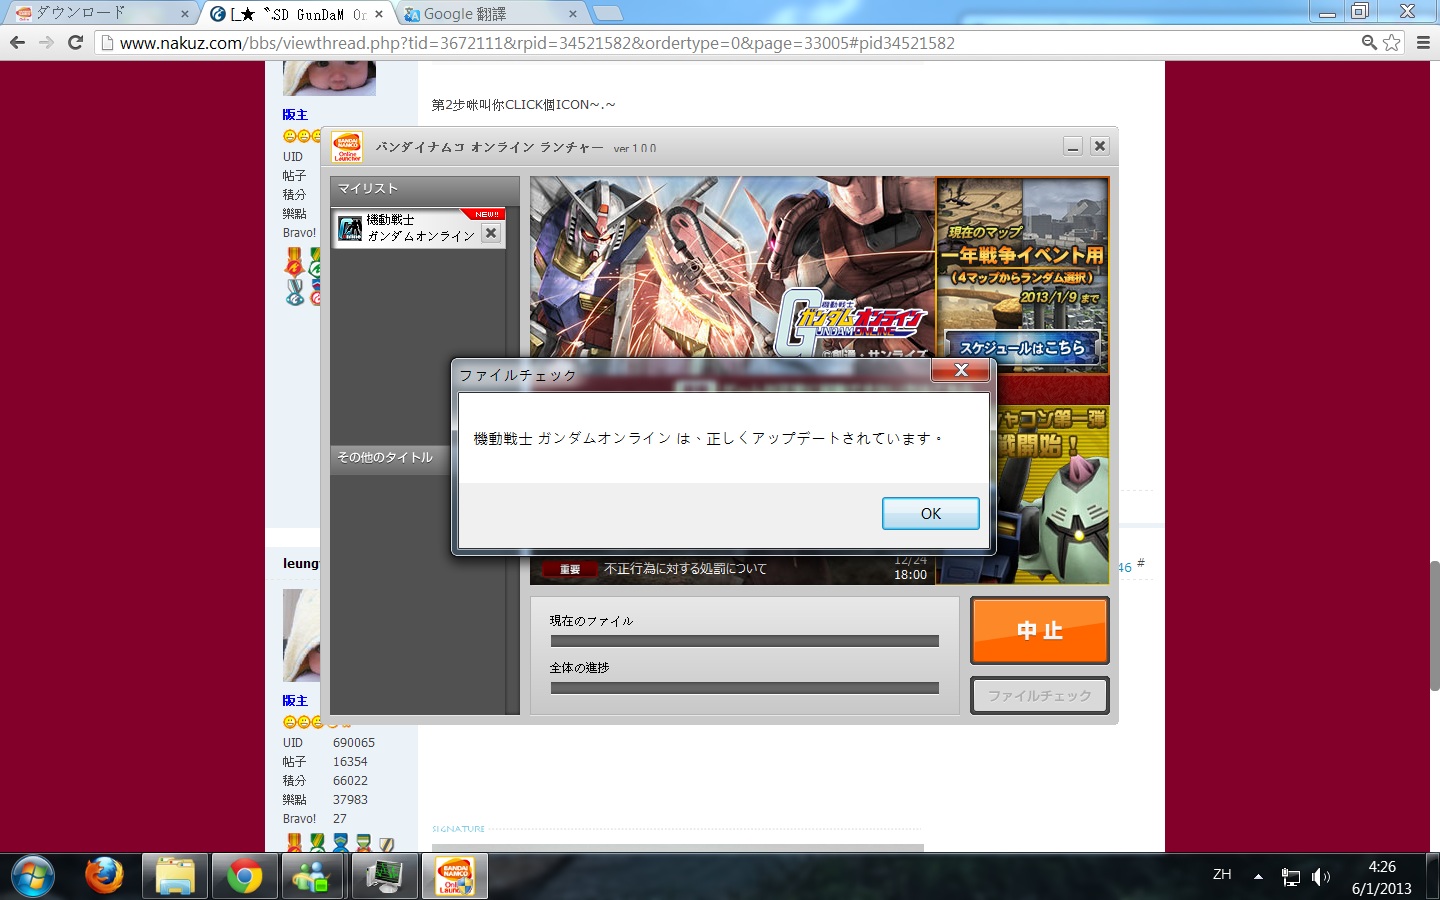Open the network tray icon
Viewport: 1440px width, 900px height.
pyautogui.click(x=1291, y=877)
